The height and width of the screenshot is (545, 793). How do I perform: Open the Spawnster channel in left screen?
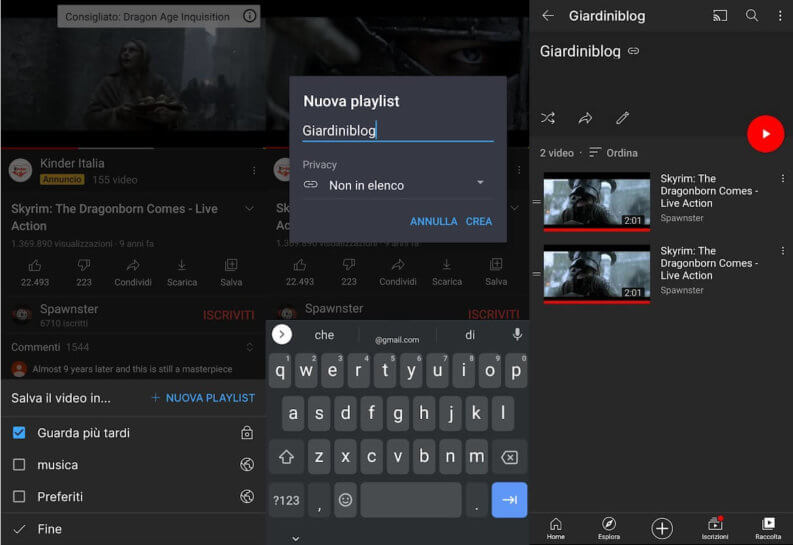click(56, 314)
